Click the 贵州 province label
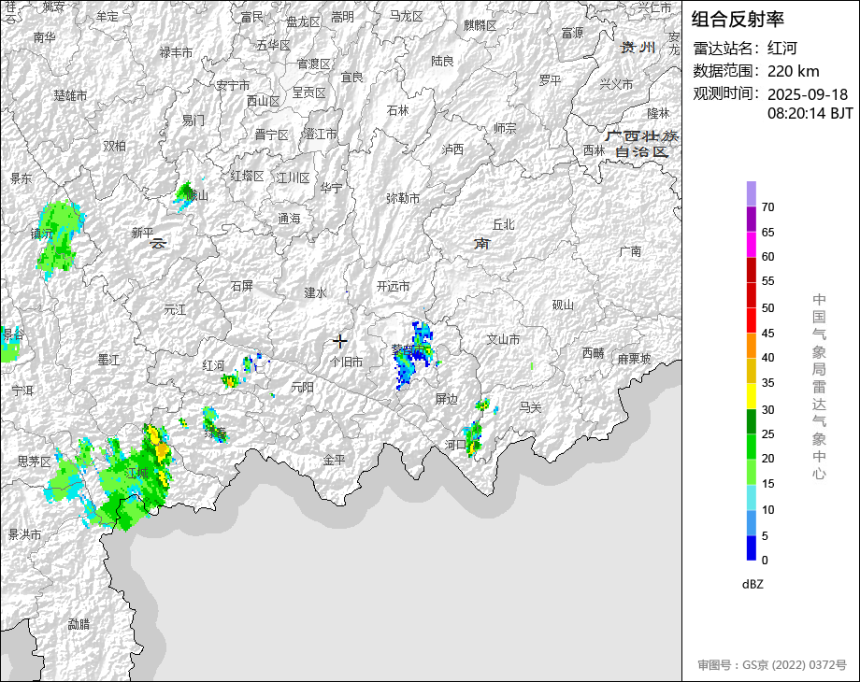 click(x=638, y=48)
